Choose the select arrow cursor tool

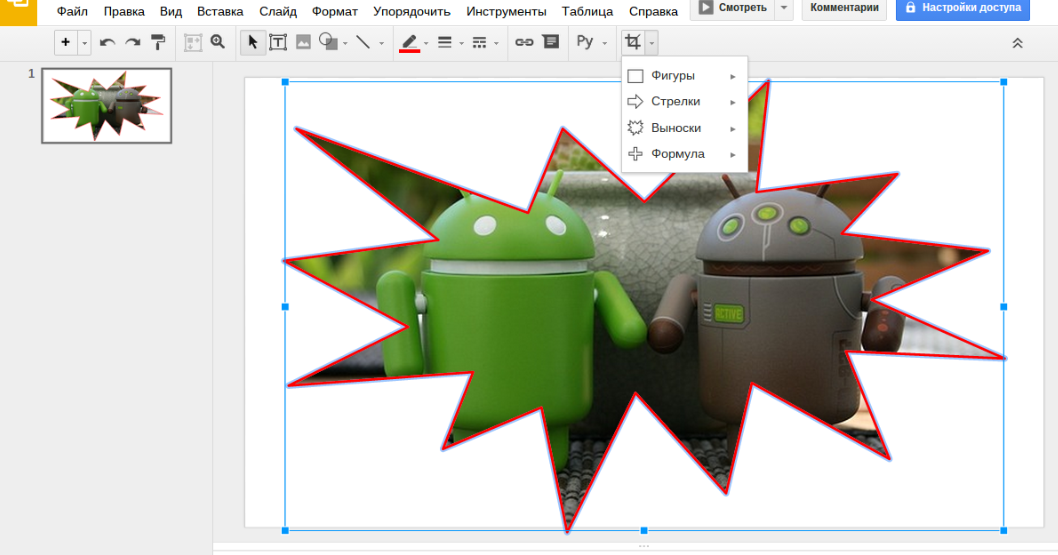[x=252, y=42]
